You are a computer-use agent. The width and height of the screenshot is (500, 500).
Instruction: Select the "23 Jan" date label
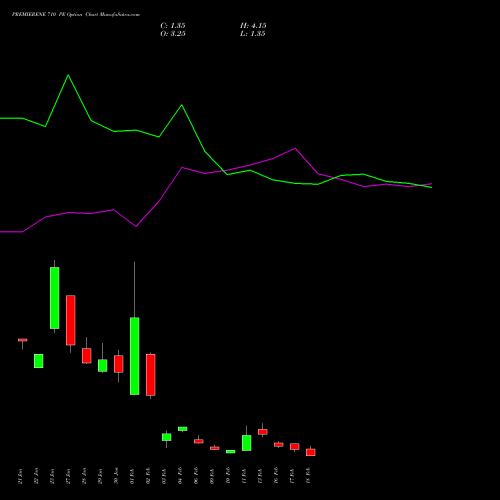click(52, 476)
